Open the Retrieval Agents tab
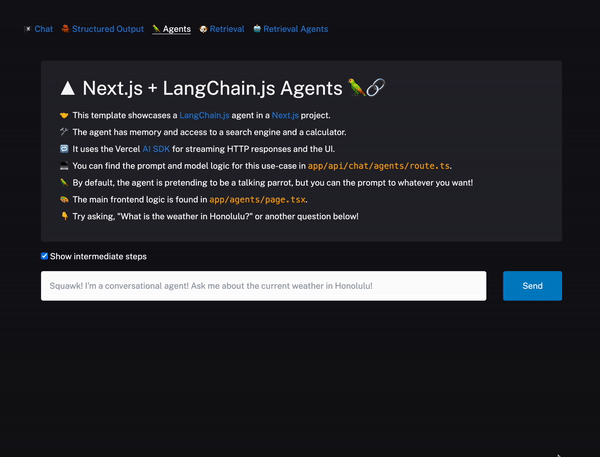This screenshot has width=600, height=457. pyautogui.click(x=295, y=29)
